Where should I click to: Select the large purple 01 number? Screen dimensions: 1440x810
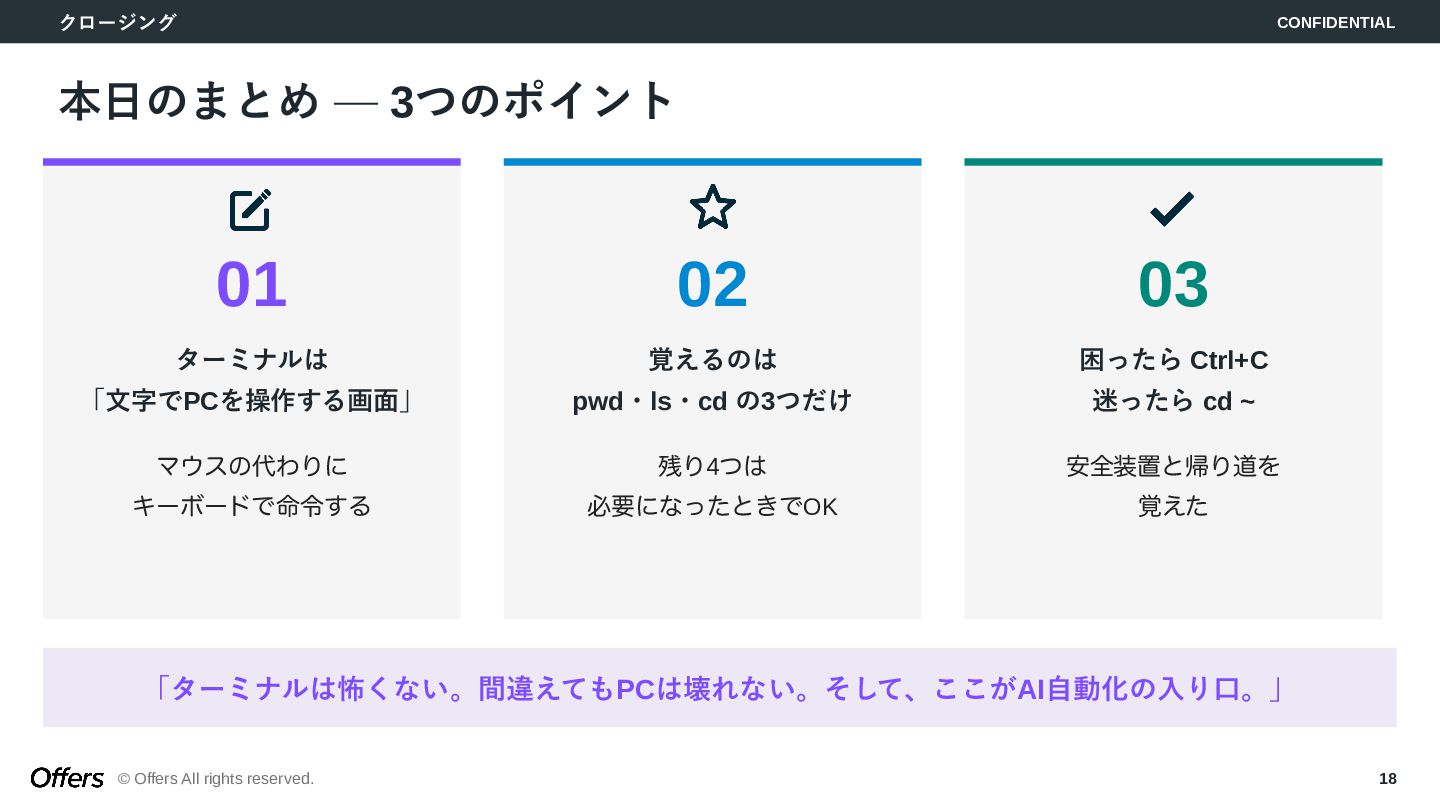click(x=252, y=285)
